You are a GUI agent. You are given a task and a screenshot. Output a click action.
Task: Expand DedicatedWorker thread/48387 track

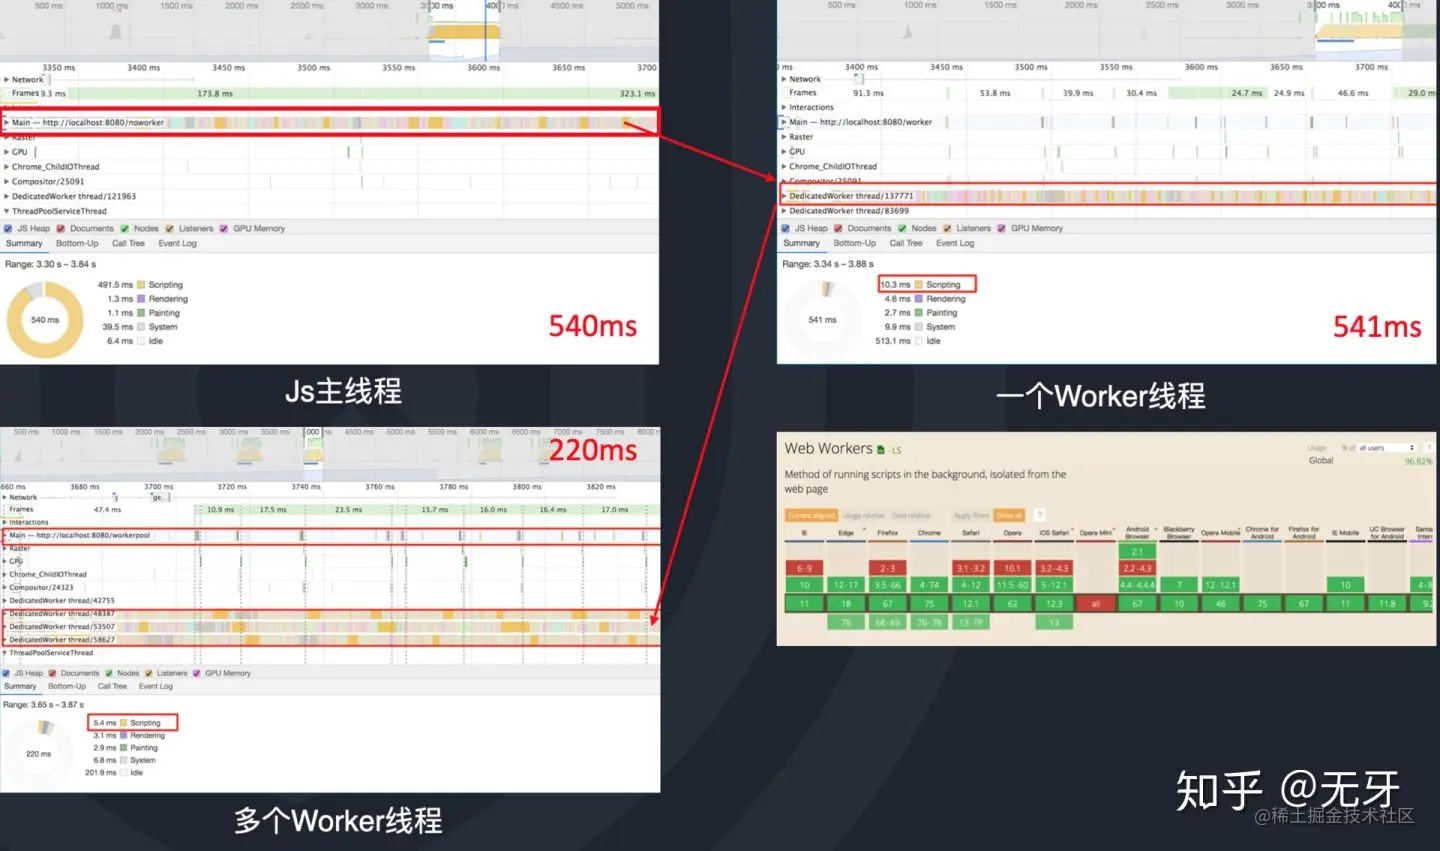point(5,614)
